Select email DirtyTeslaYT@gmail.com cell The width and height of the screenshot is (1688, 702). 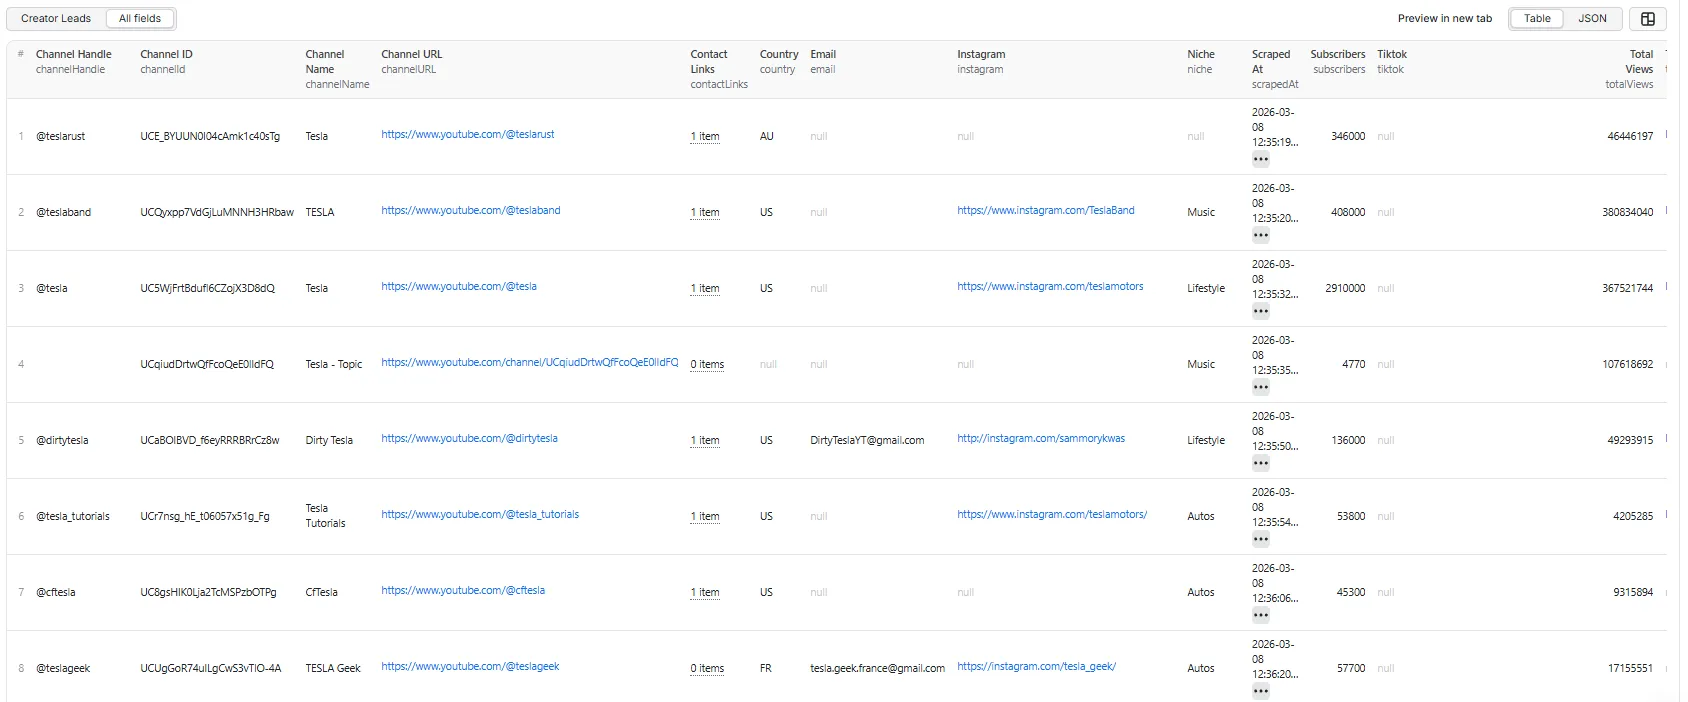[x=867, y=440]
